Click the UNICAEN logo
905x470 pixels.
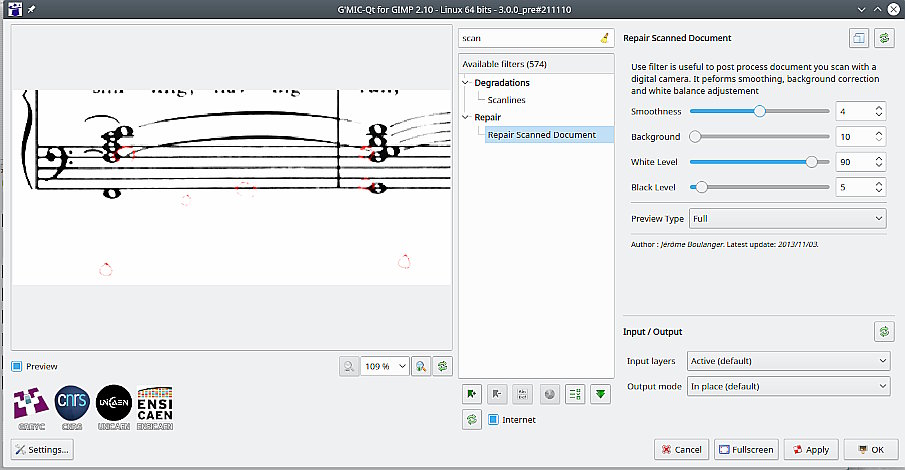pos(114,408)
